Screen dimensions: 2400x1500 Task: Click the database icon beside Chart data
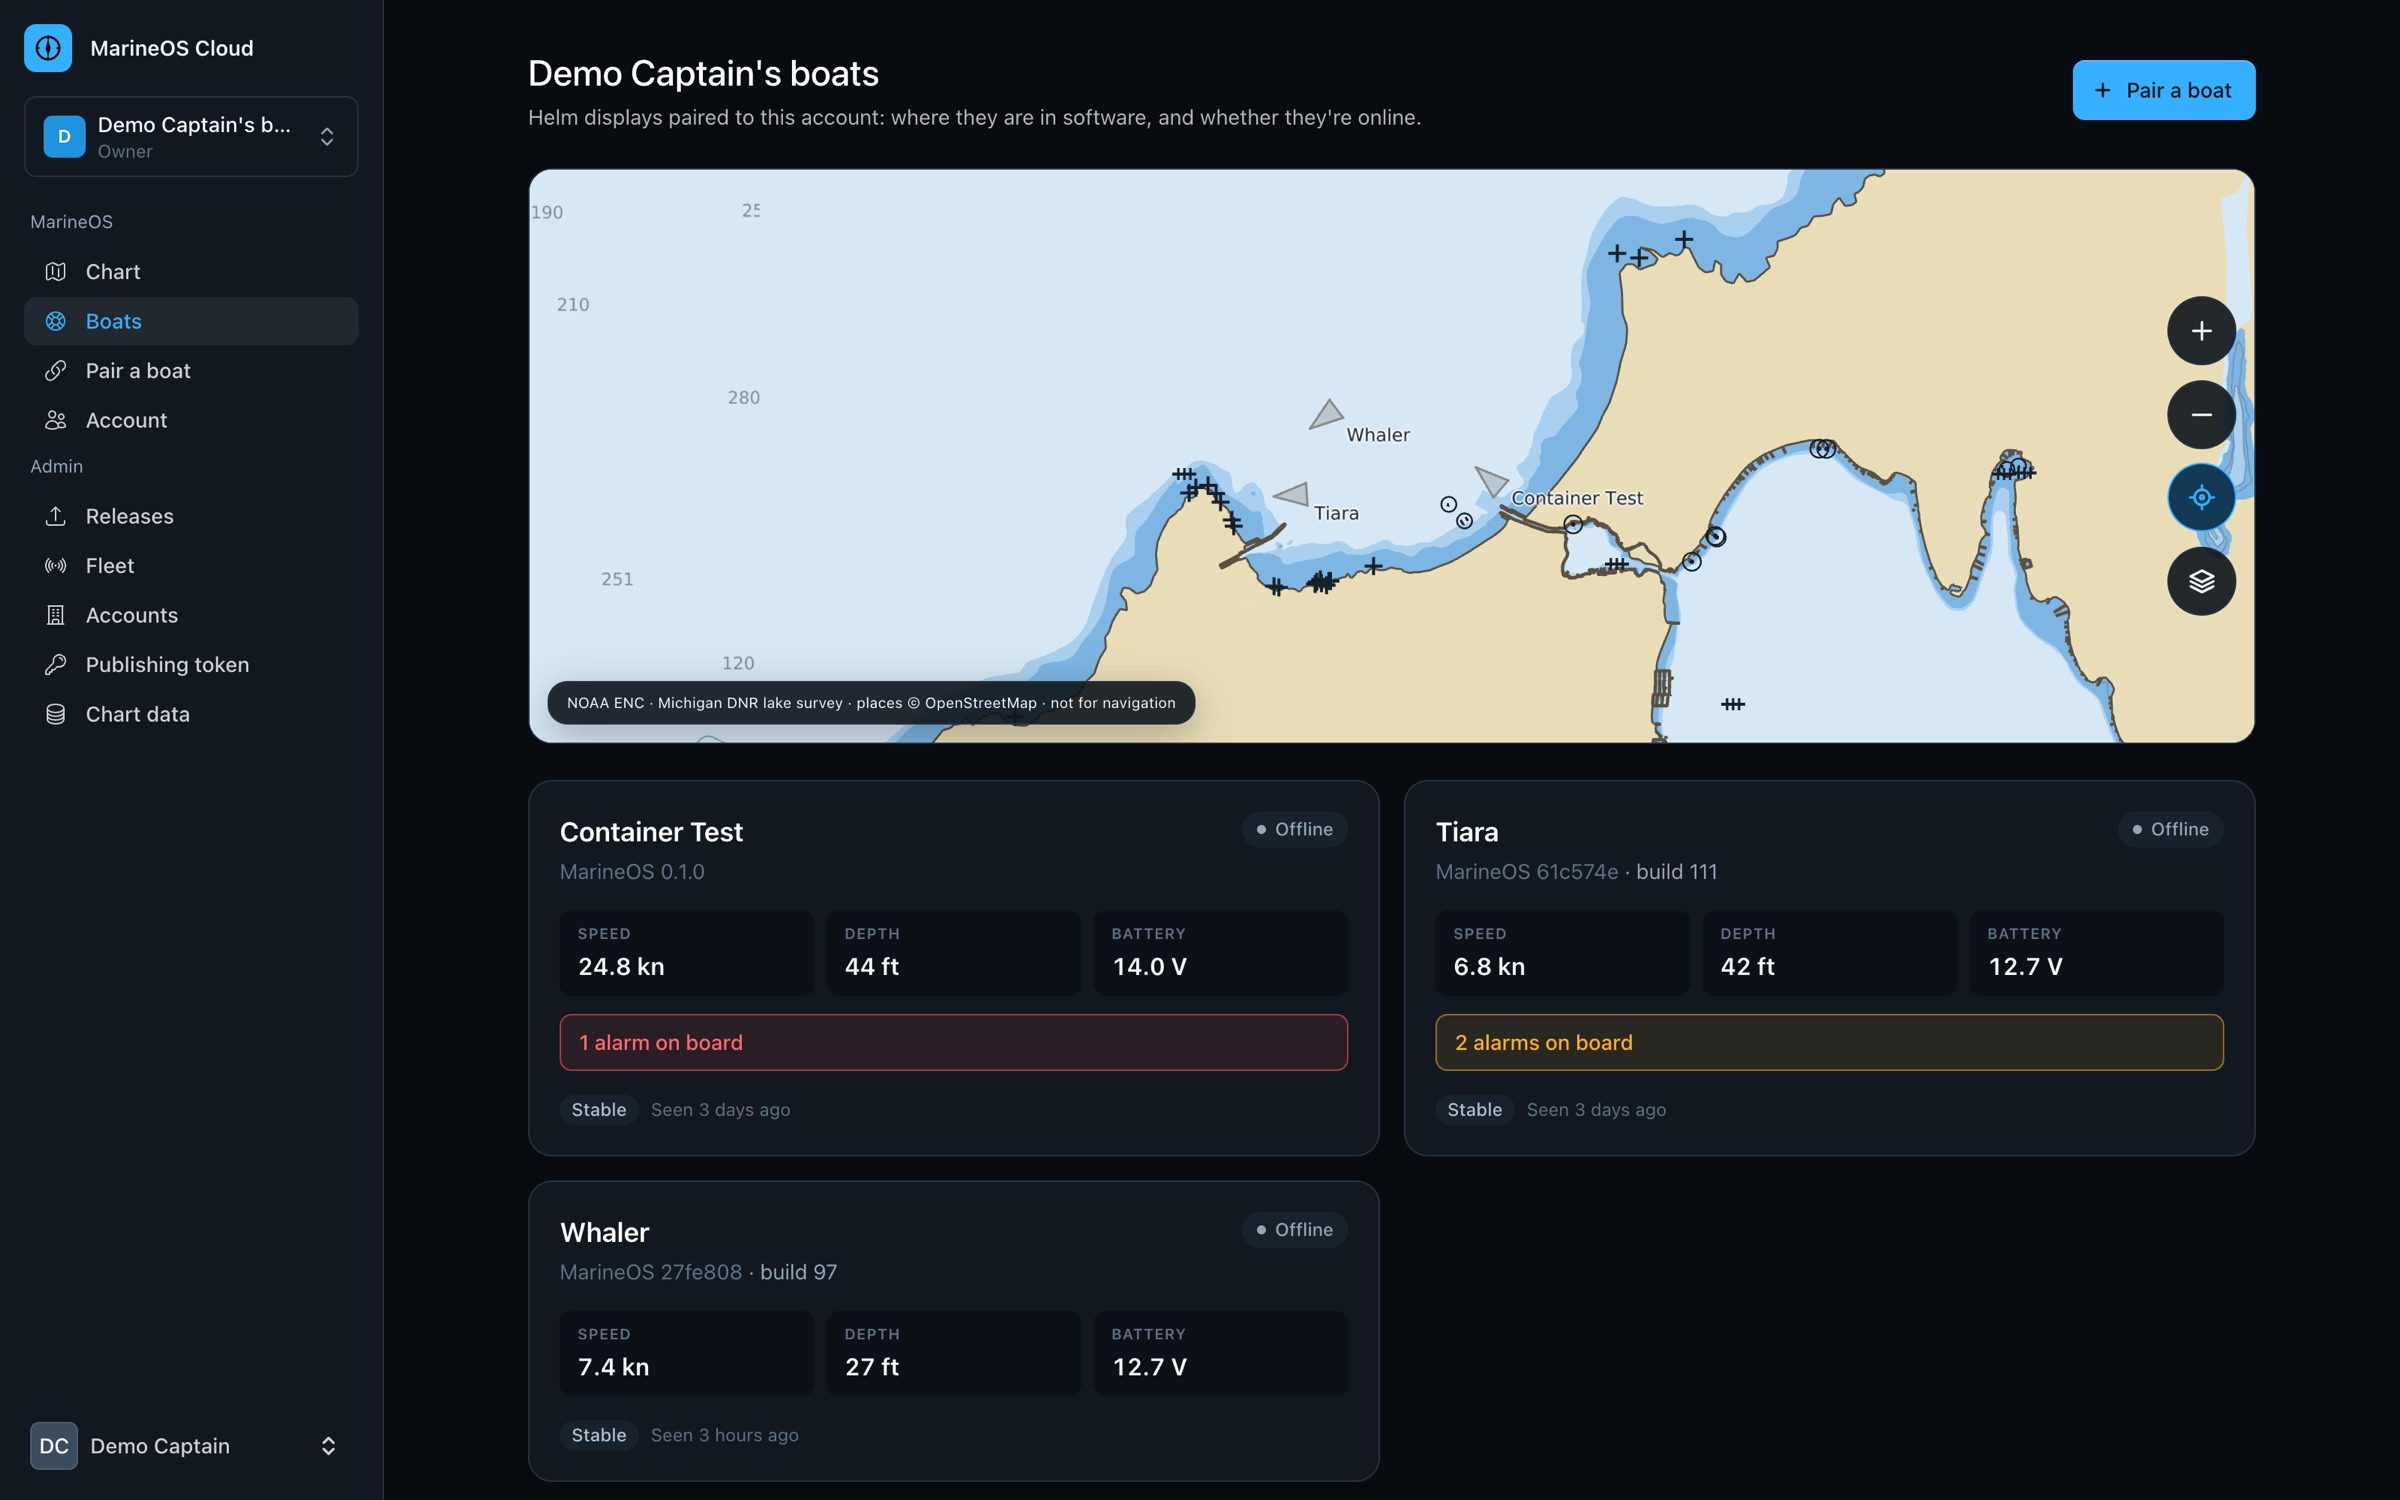tap(56, 714)
